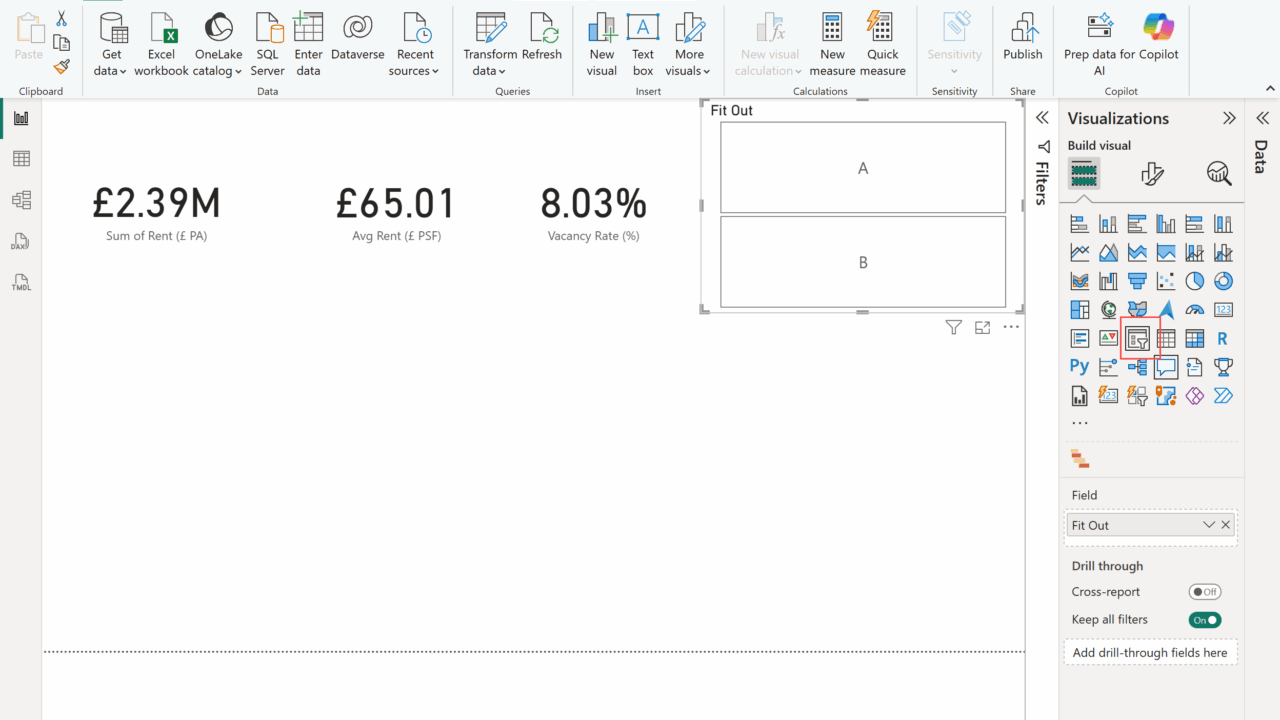Select the Slicer visual

pyautogui.click(x=1137, y=339)
